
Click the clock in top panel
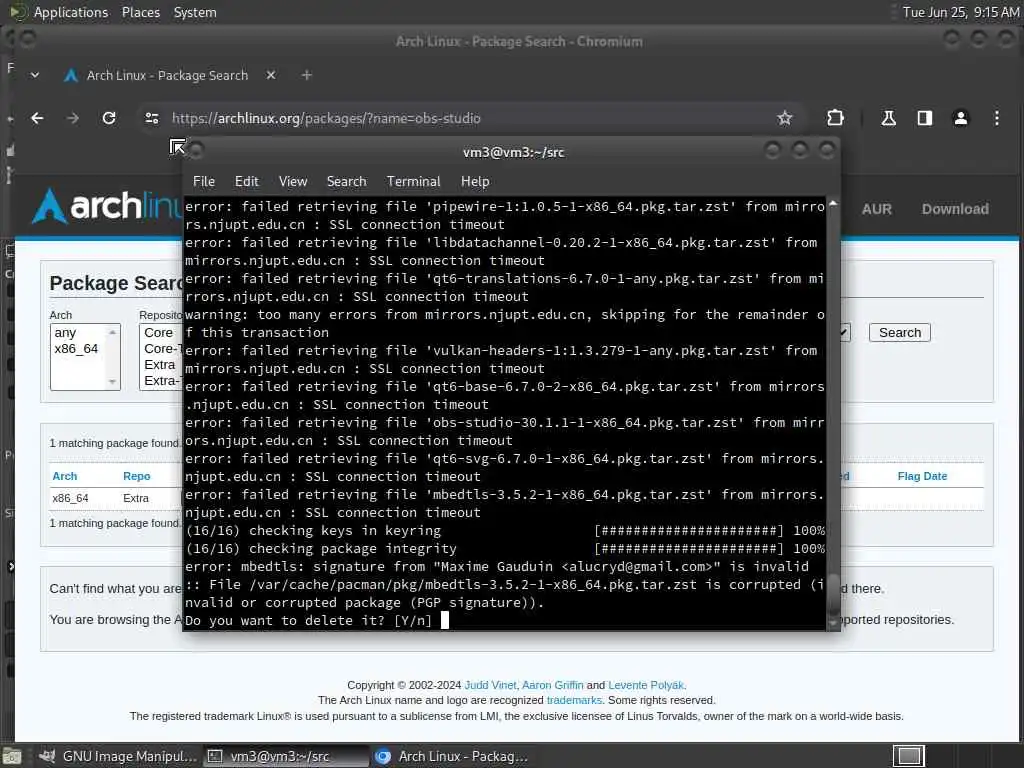click(960, 12)
